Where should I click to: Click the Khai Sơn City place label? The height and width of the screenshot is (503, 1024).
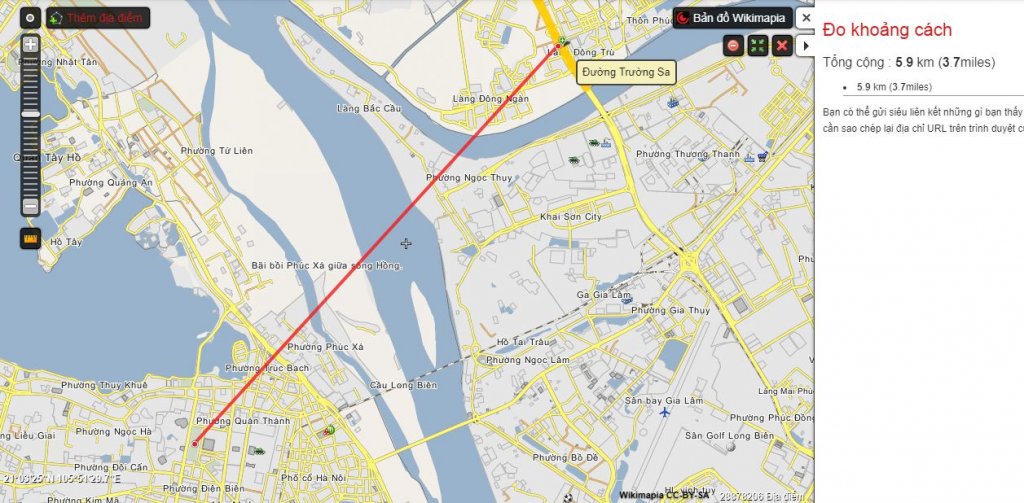571,216
